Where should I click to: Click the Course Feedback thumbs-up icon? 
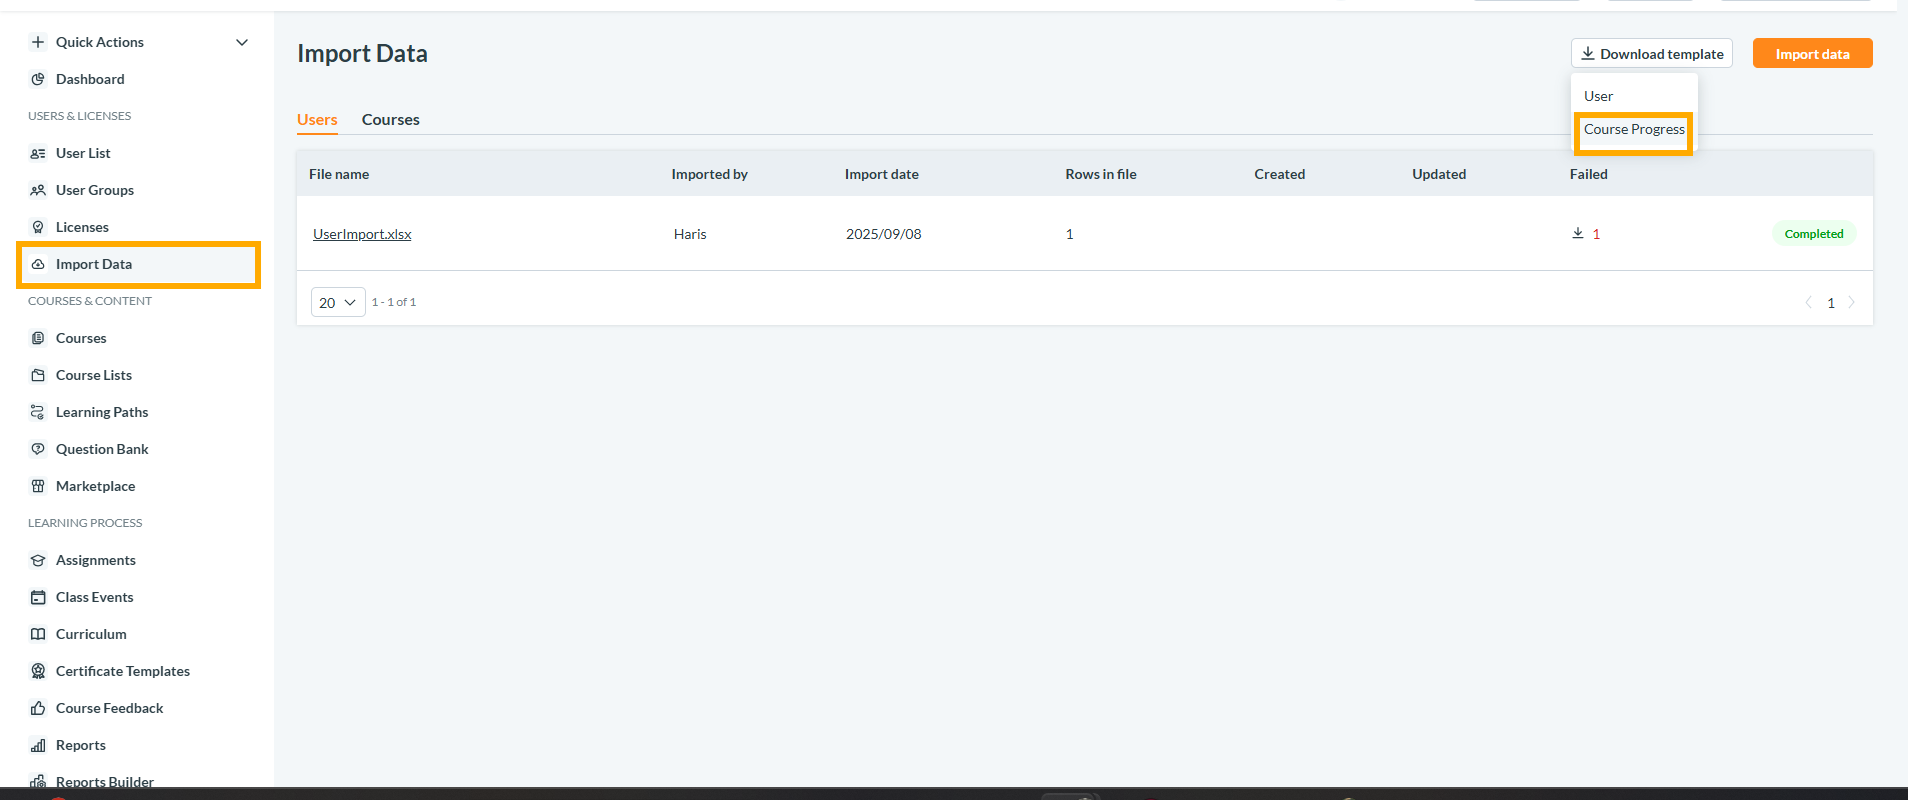[38, 708]
